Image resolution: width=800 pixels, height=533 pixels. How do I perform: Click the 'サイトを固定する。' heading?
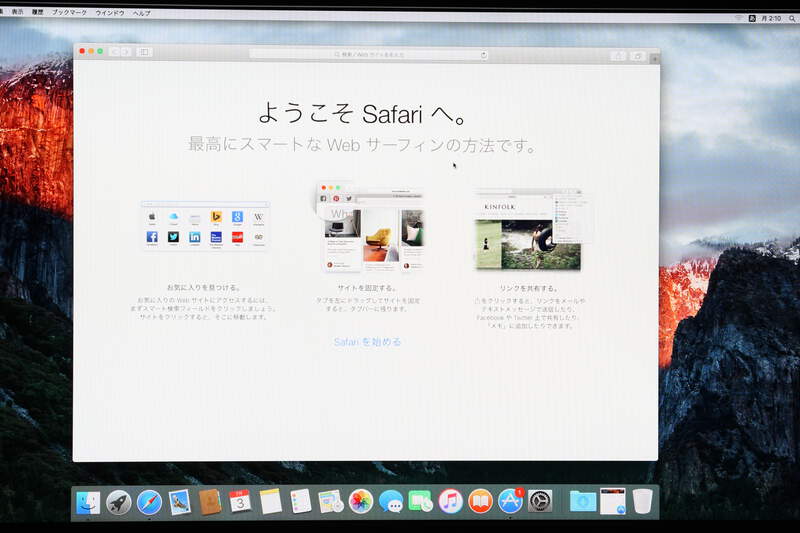(367, 288)
